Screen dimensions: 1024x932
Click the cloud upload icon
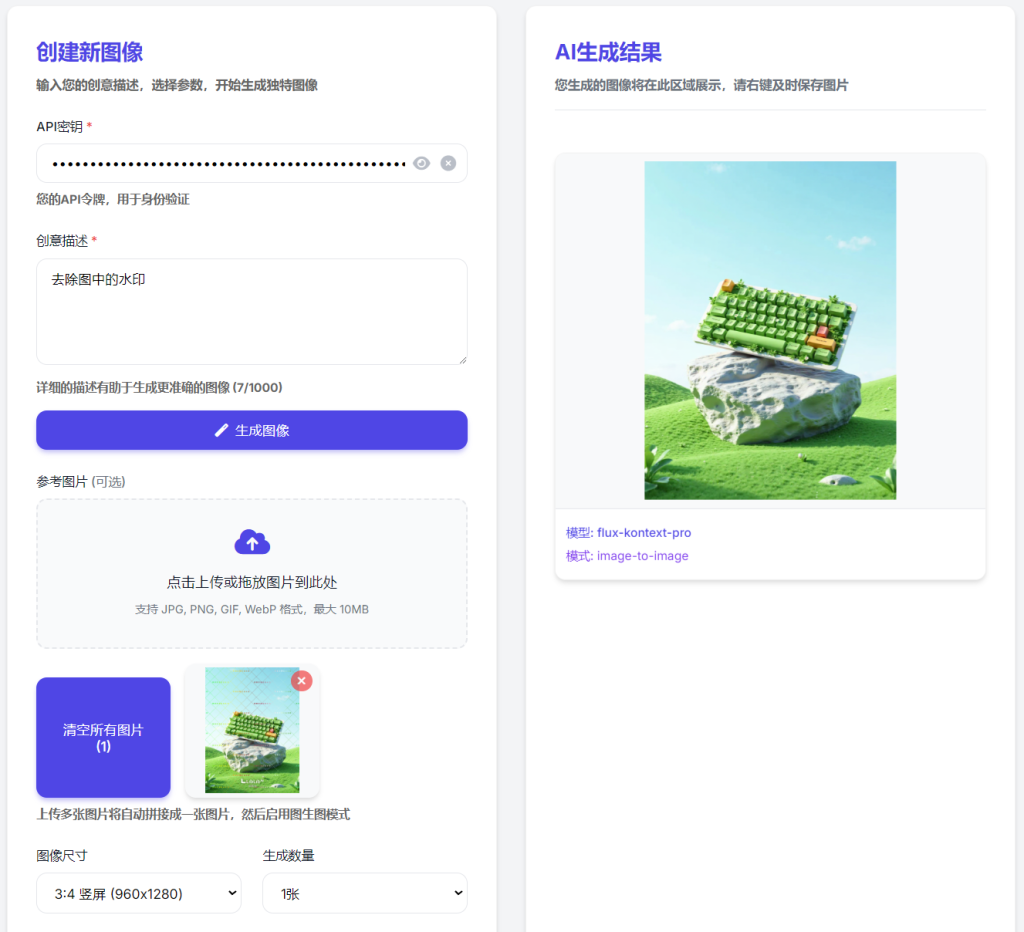click(252, 542)
